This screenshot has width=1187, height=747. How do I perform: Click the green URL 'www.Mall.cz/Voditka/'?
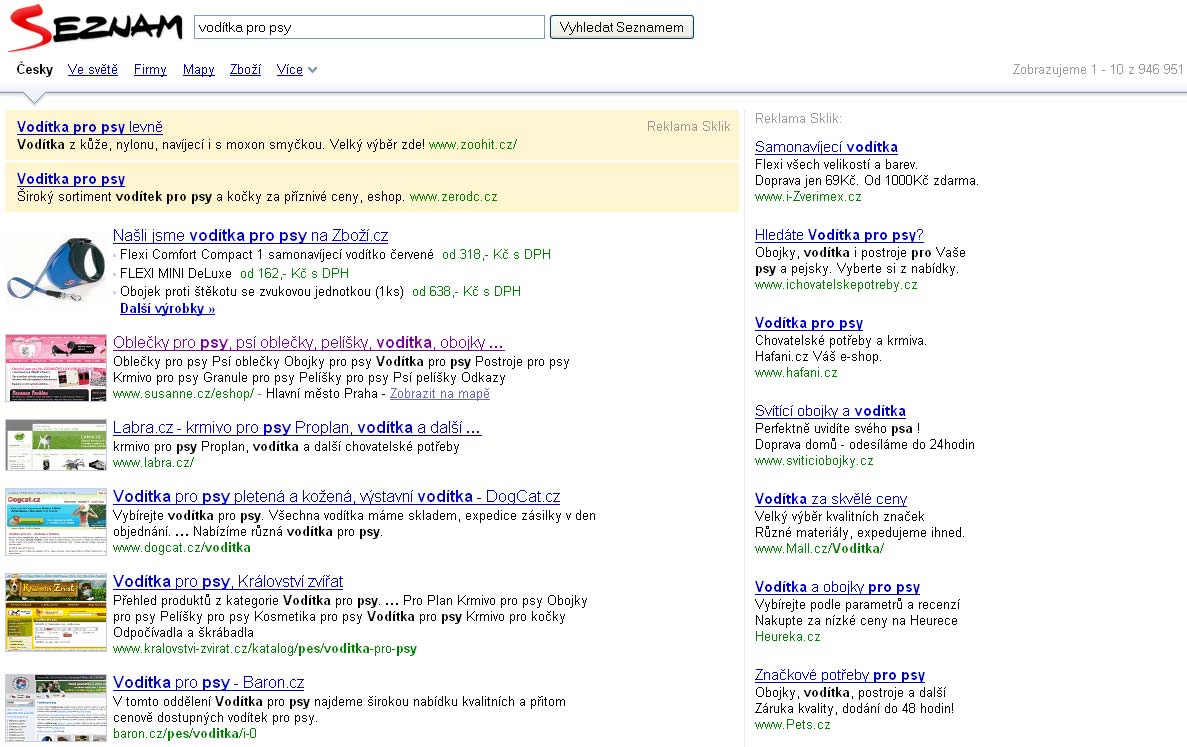click(819, 549)
